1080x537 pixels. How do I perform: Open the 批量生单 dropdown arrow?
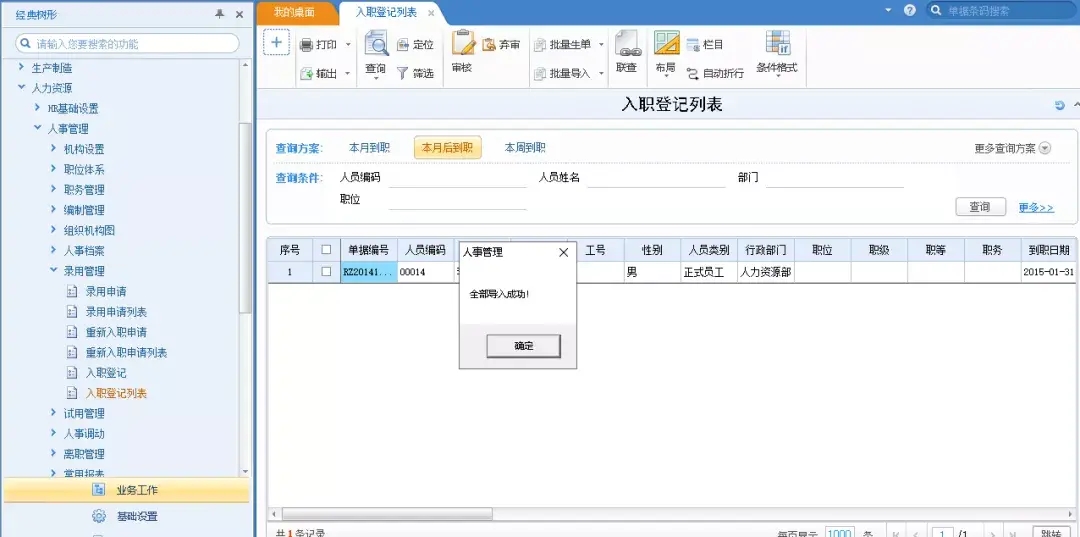point(601,45)
